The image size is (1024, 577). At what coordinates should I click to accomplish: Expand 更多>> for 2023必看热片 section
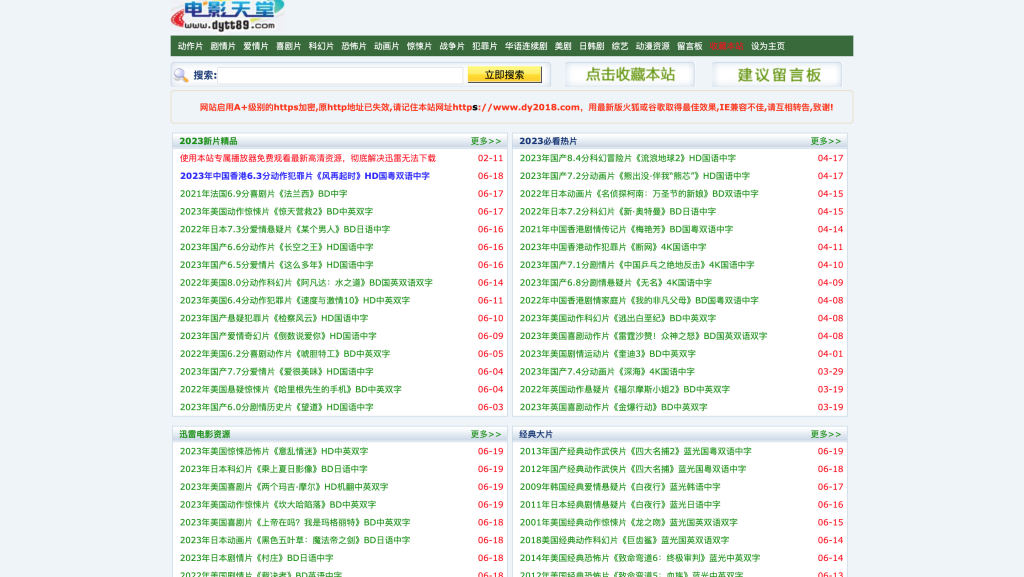[826, 141]
